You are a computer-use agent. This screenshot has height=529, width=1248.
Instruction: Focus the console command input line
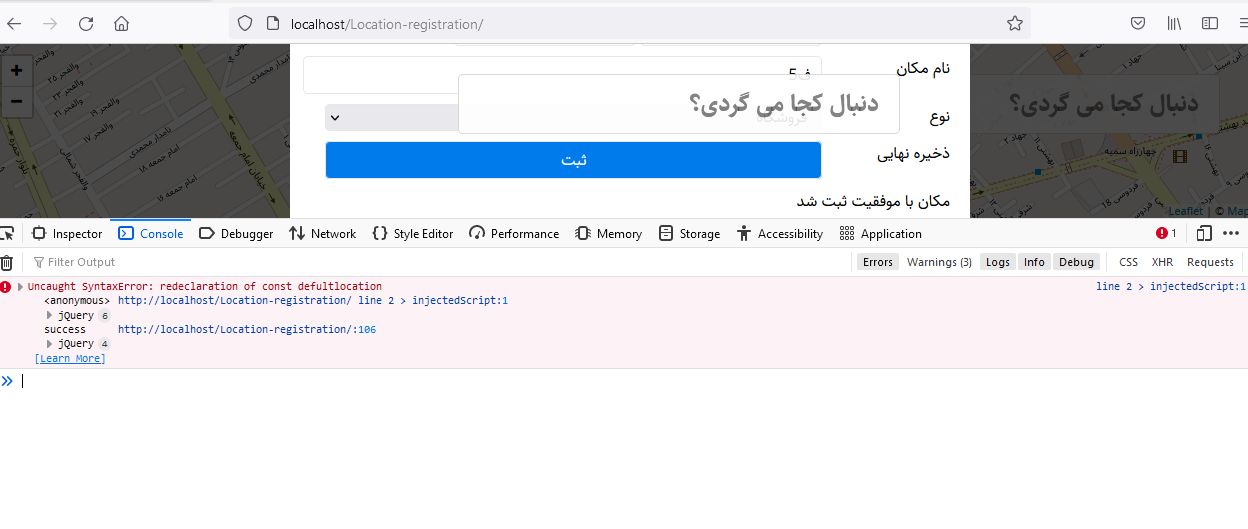point(630,381)
